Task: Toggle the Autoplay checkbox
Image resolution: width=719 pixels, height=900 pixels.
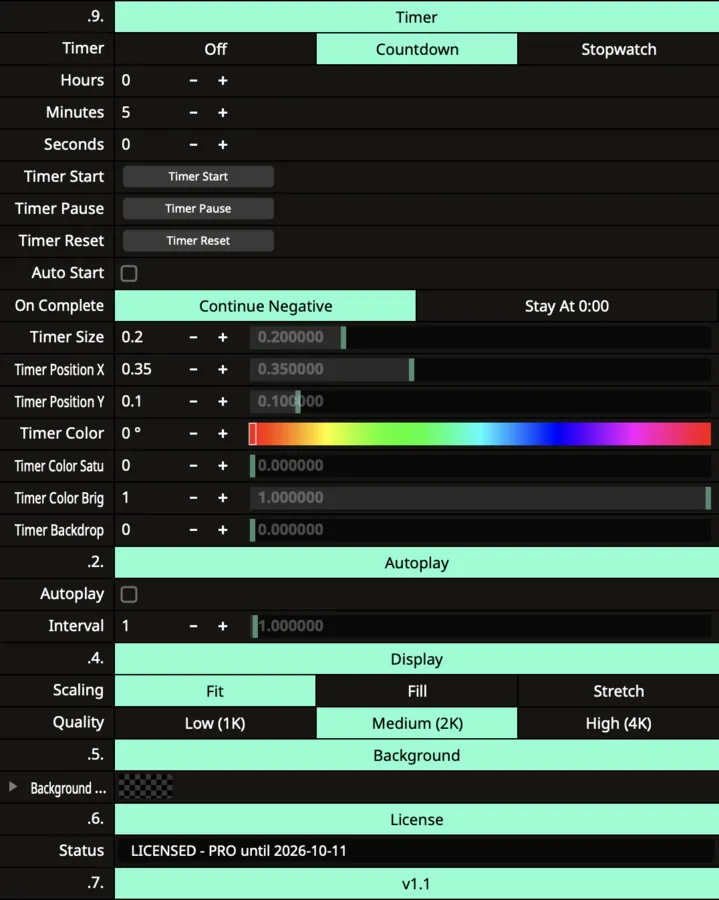Action: (x=129, y=594)
